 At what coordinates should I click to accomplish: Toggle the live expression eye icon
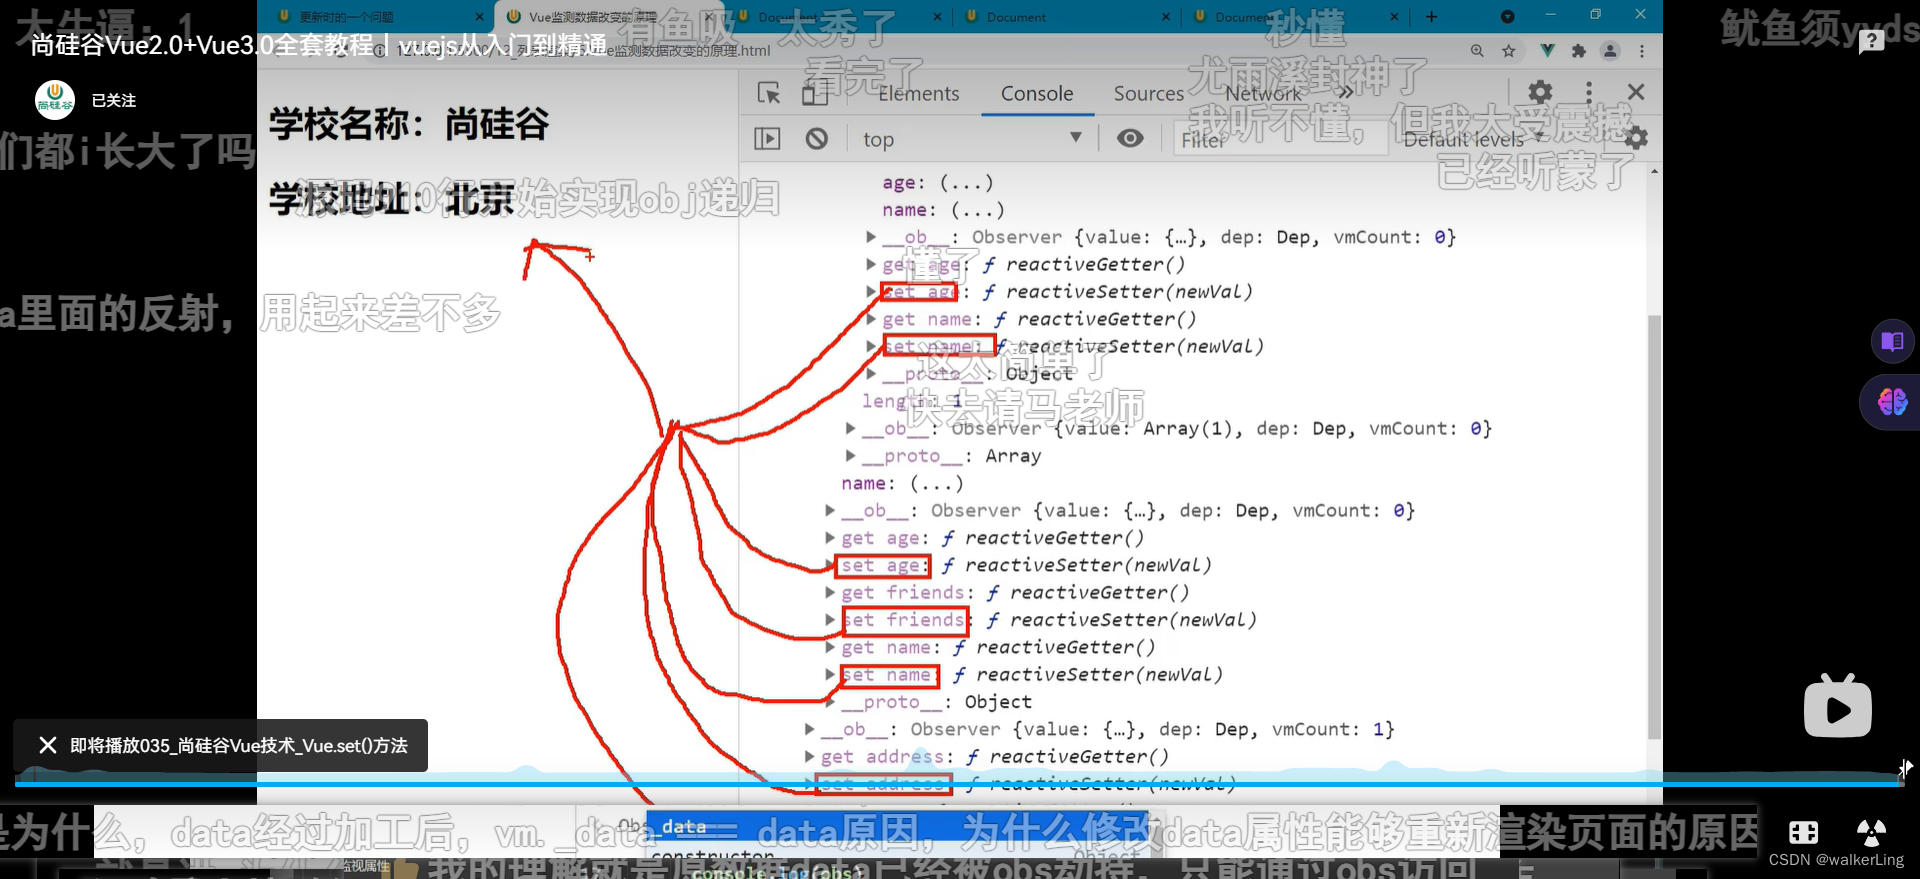(1130, 138)
